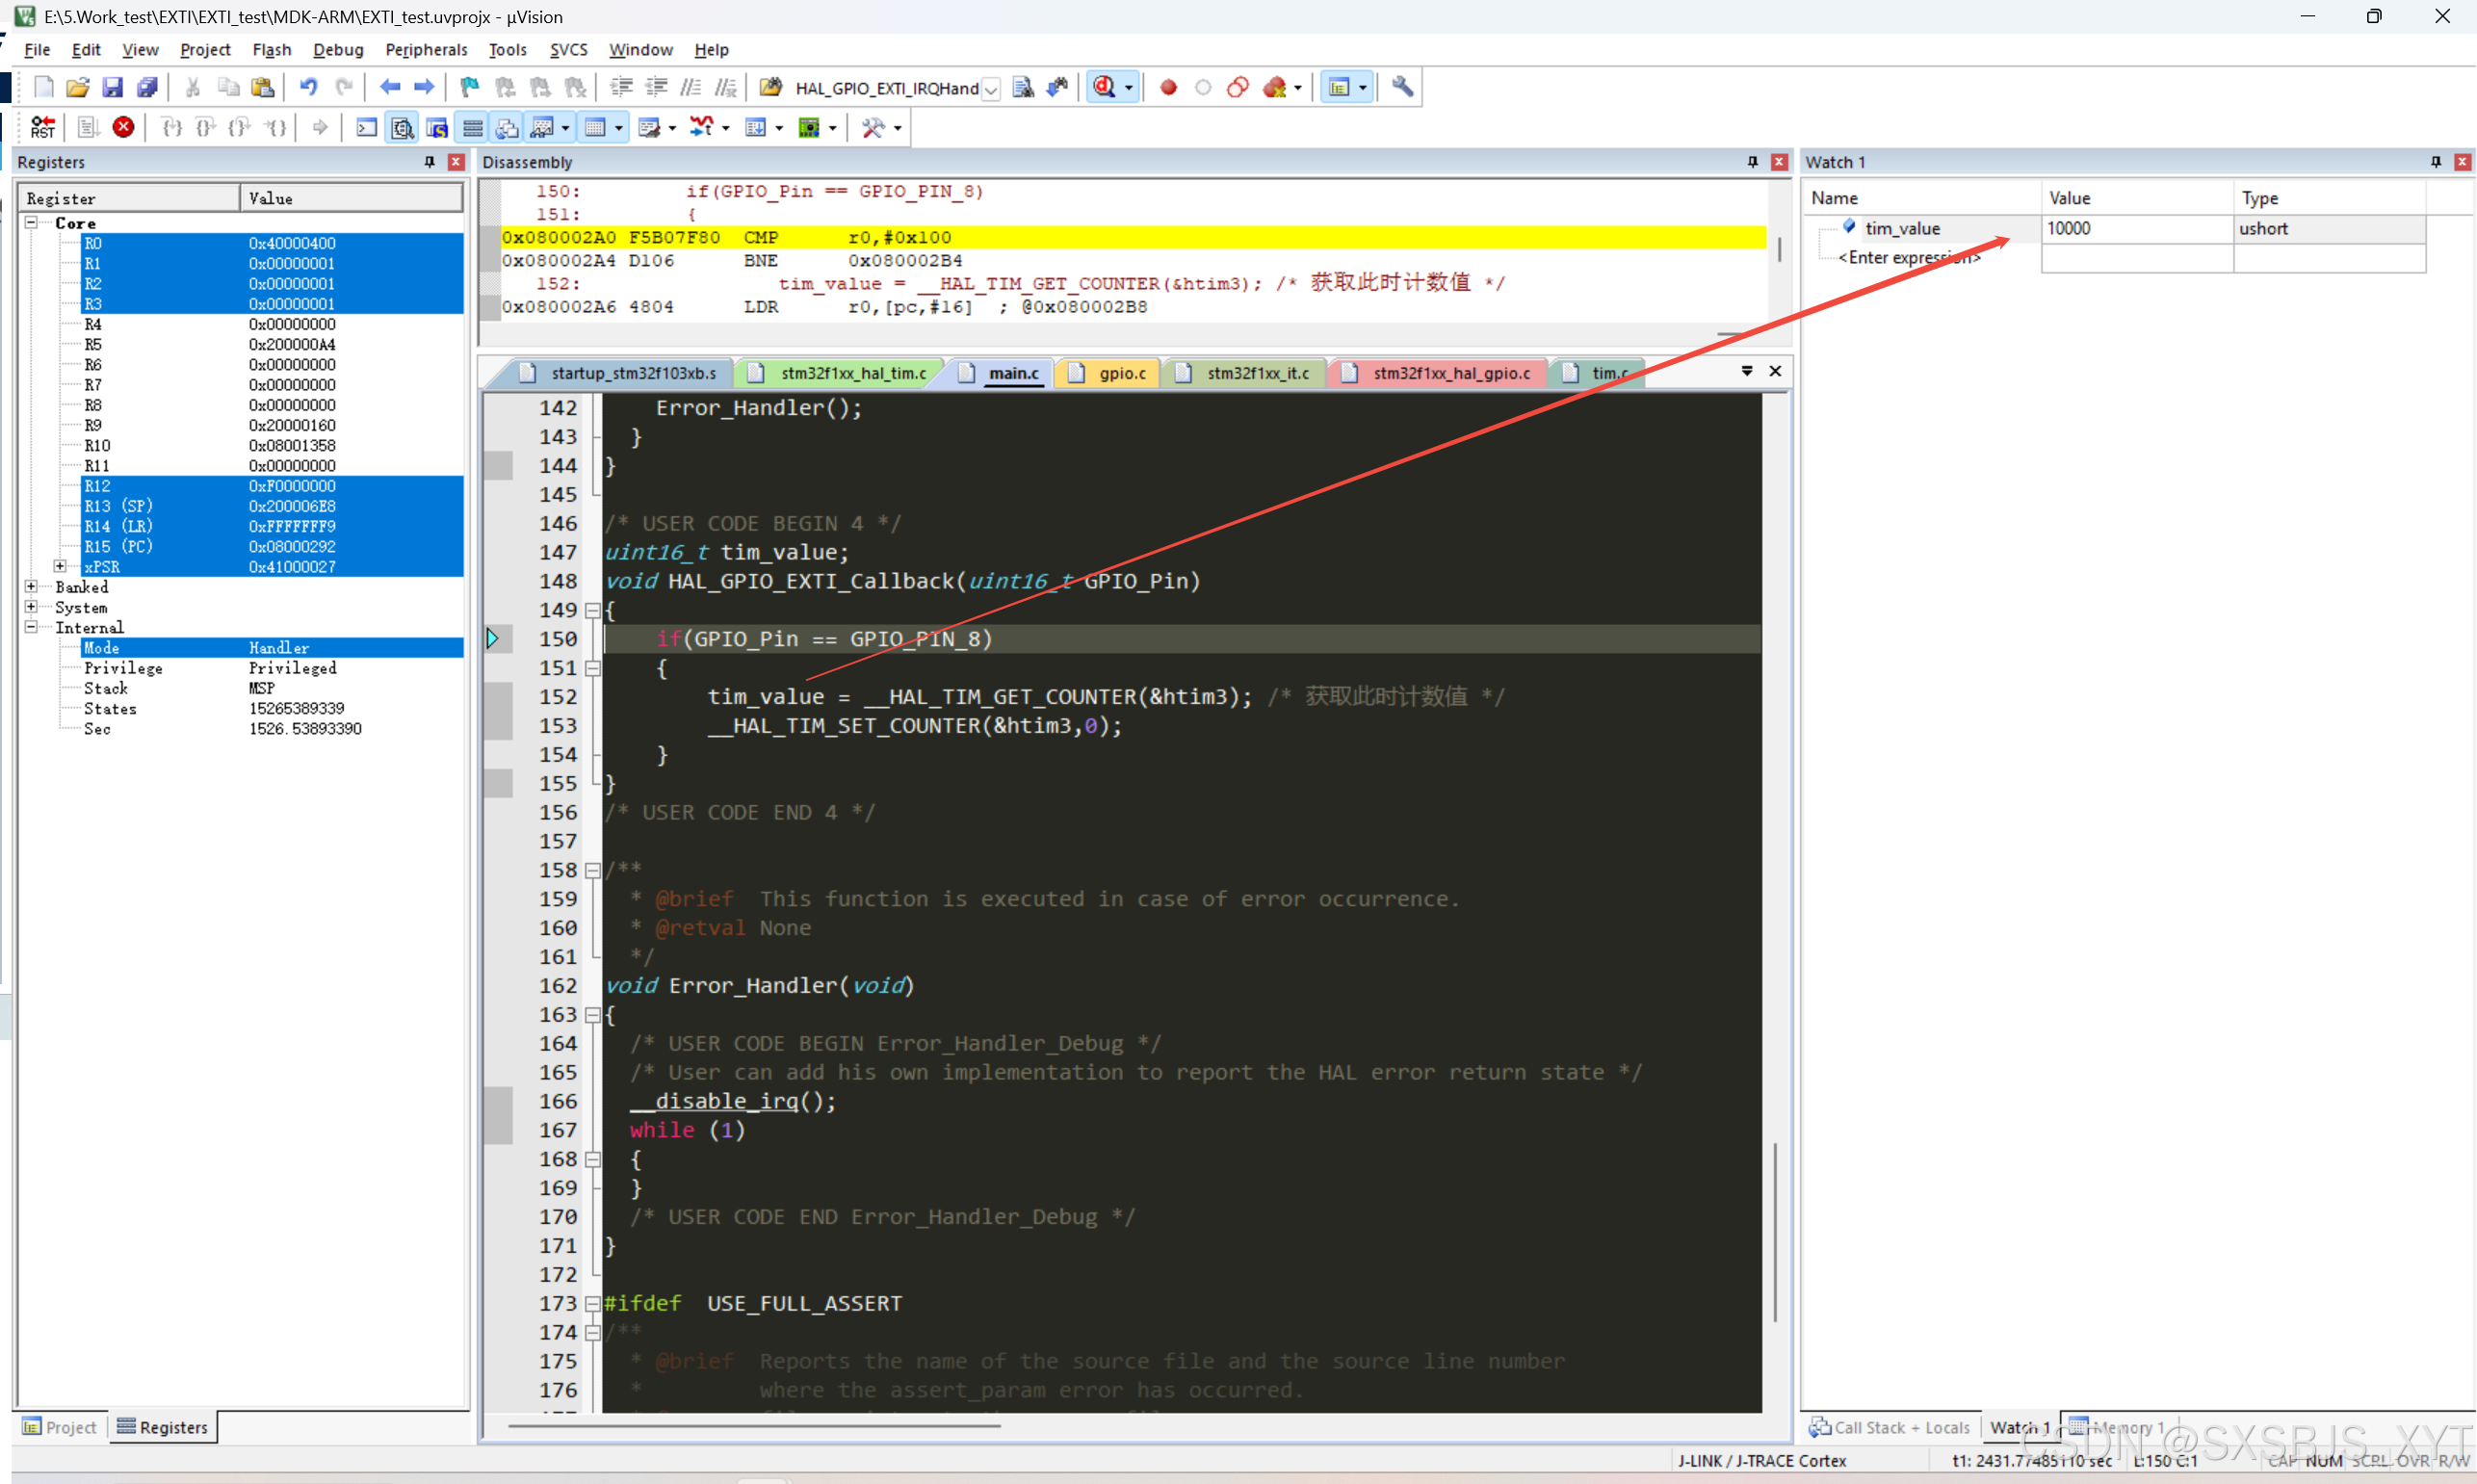Toggle Start/Stop Debug Session icon

click(x=1105, y=87)
